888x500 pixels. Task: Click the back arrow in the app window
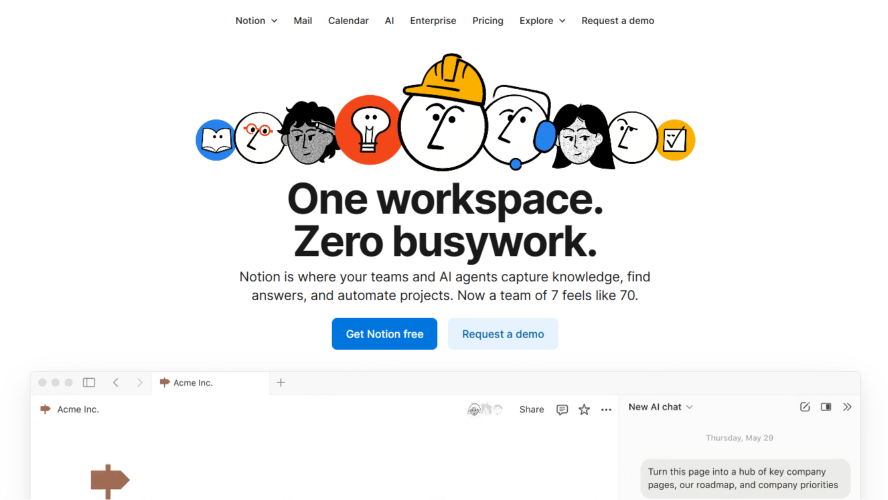coord(116,382)
